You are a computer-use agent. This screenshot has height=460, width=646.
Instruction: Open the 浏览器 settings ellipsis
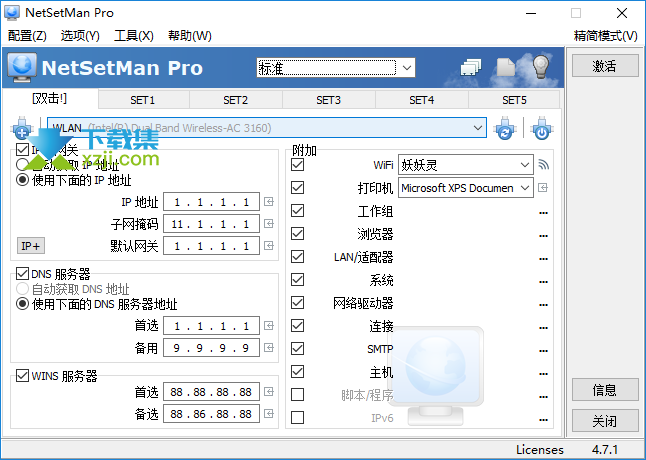[543, 236]
